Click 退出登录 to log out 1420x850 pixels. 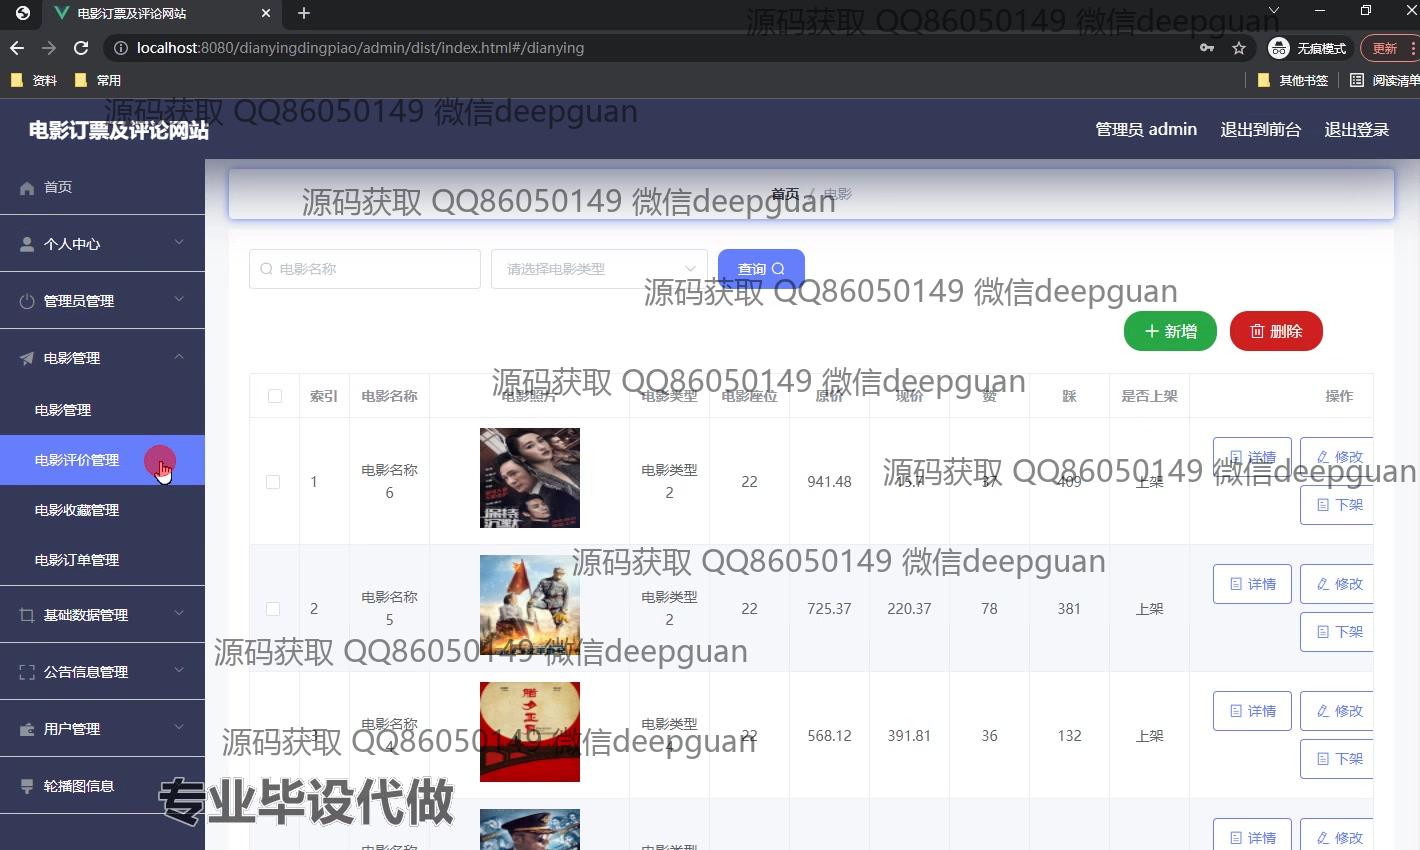pos(1357,129)
